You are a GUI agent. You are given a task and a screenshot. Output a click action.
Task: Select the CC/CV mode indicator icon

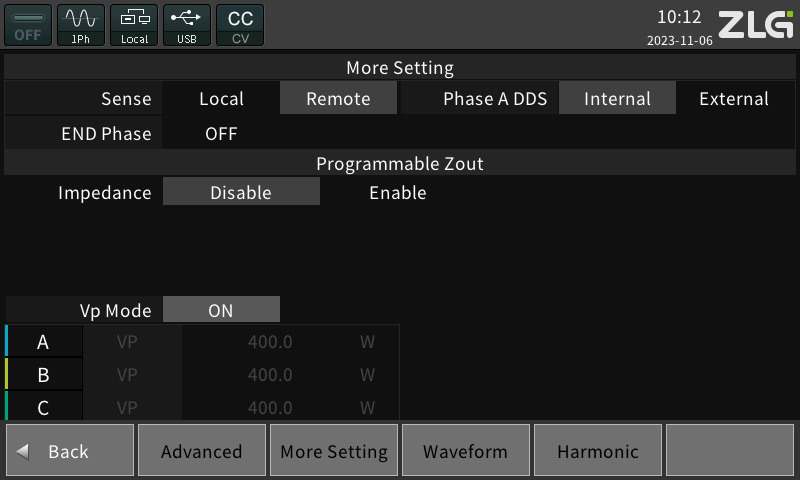240,24
